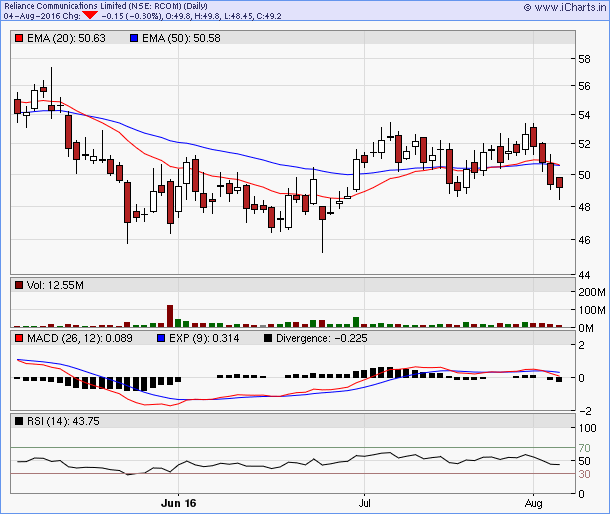This screenshot has width=610, height=514.
Task: Click the 04-Aug-2016 change summary text
Action: click(142, 16)
